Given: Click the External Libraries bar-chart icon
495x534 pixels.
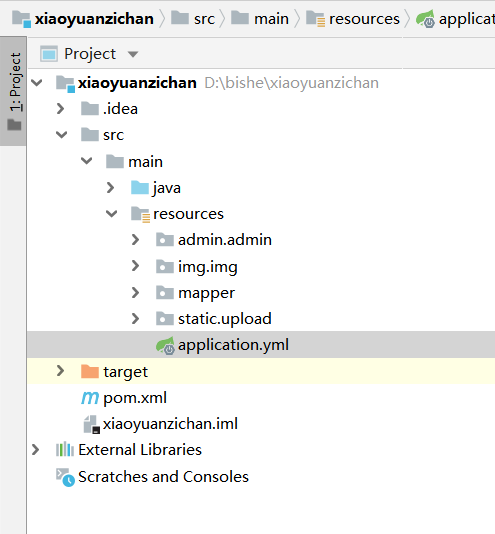Looking at the screenshot, I should coord(65,450).
